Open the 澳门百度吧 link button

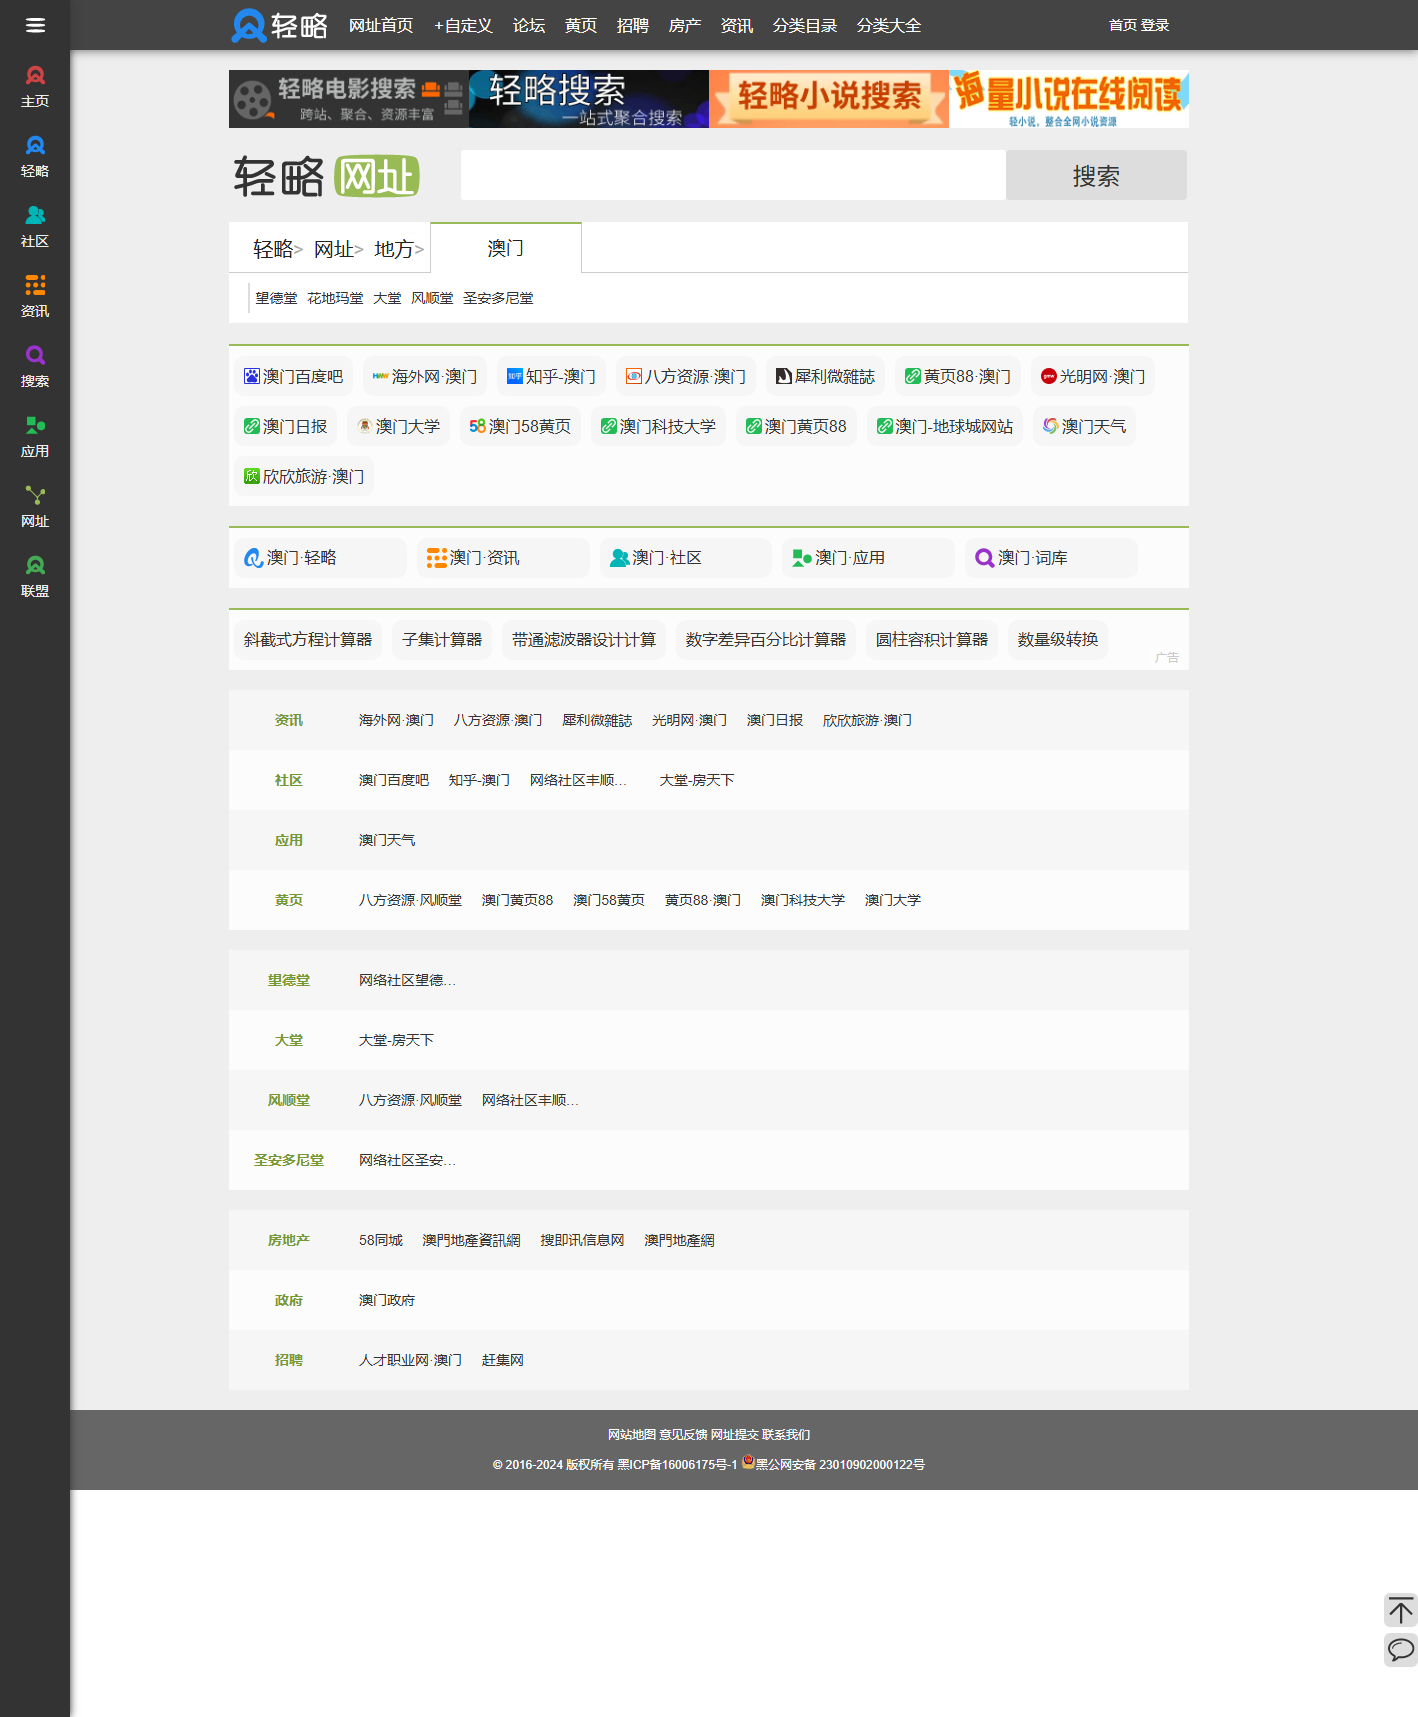click(293, 376)
